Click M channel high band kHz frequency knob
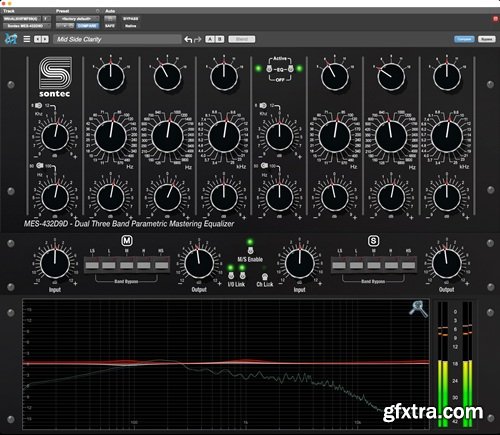 point(224,136)
